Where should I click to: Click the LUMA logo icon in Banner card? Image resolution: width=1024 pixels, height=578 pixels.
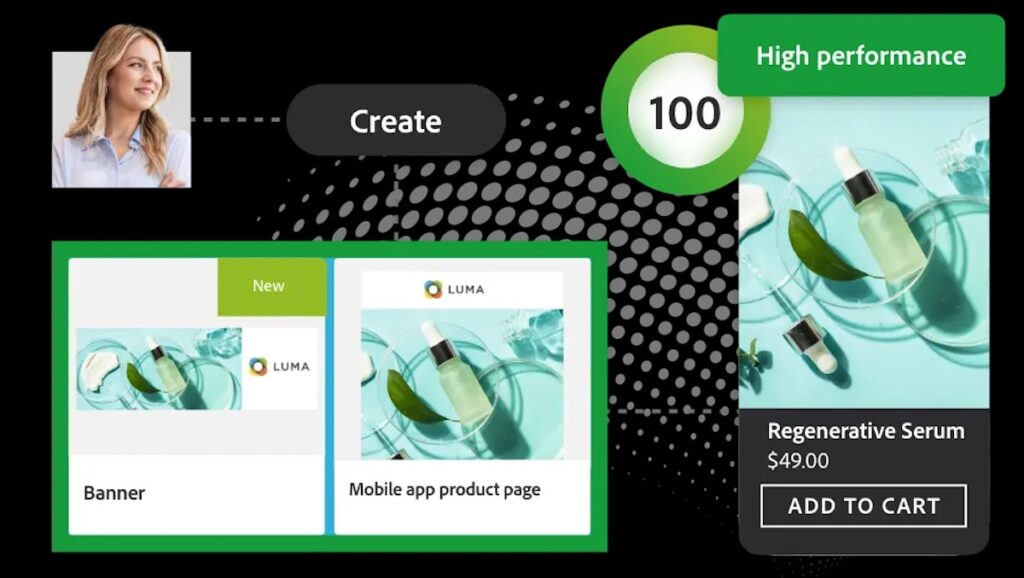point(258,366)
